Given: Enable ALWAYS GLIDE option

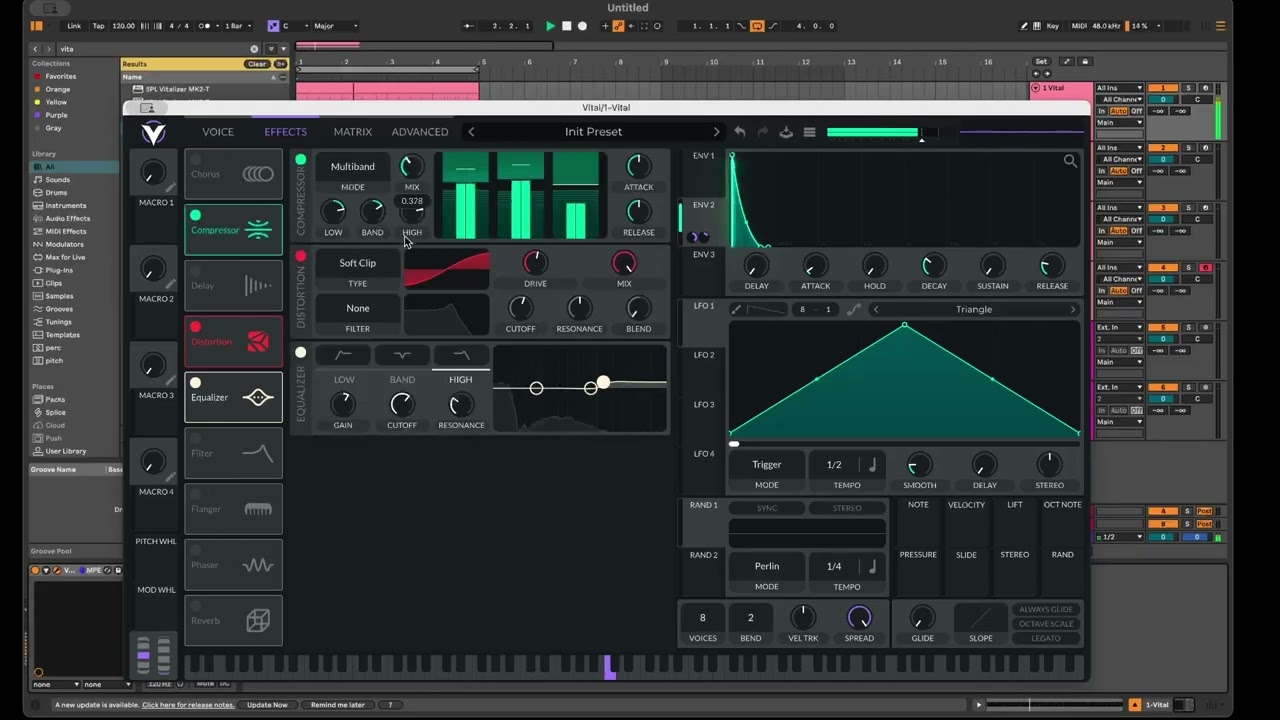Looking at the screenshot, I should [1046, 609].
